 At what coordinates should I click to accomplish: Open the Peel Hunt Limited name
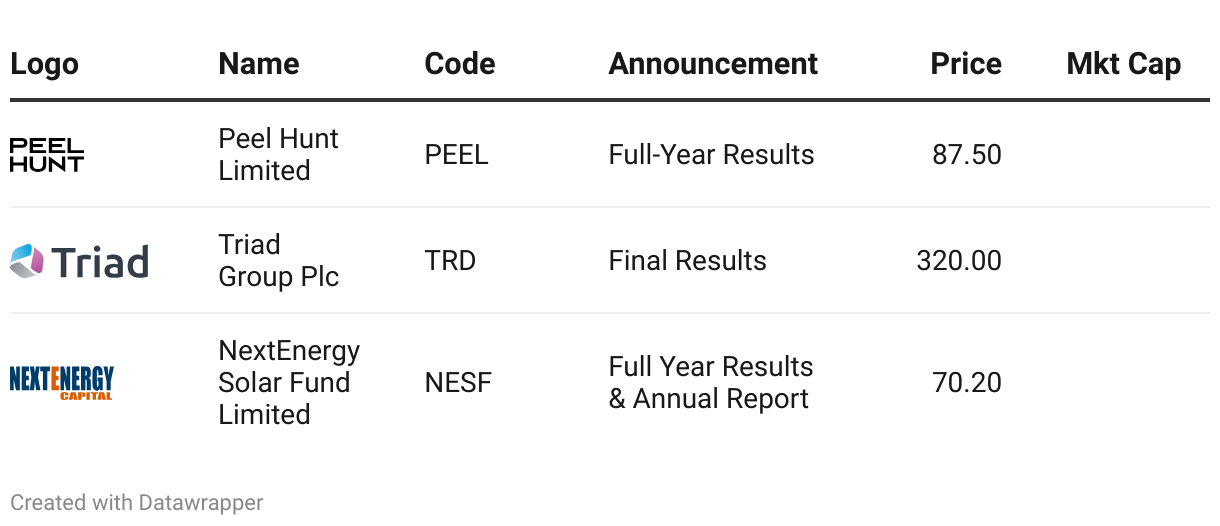click(x=279, y=155)
